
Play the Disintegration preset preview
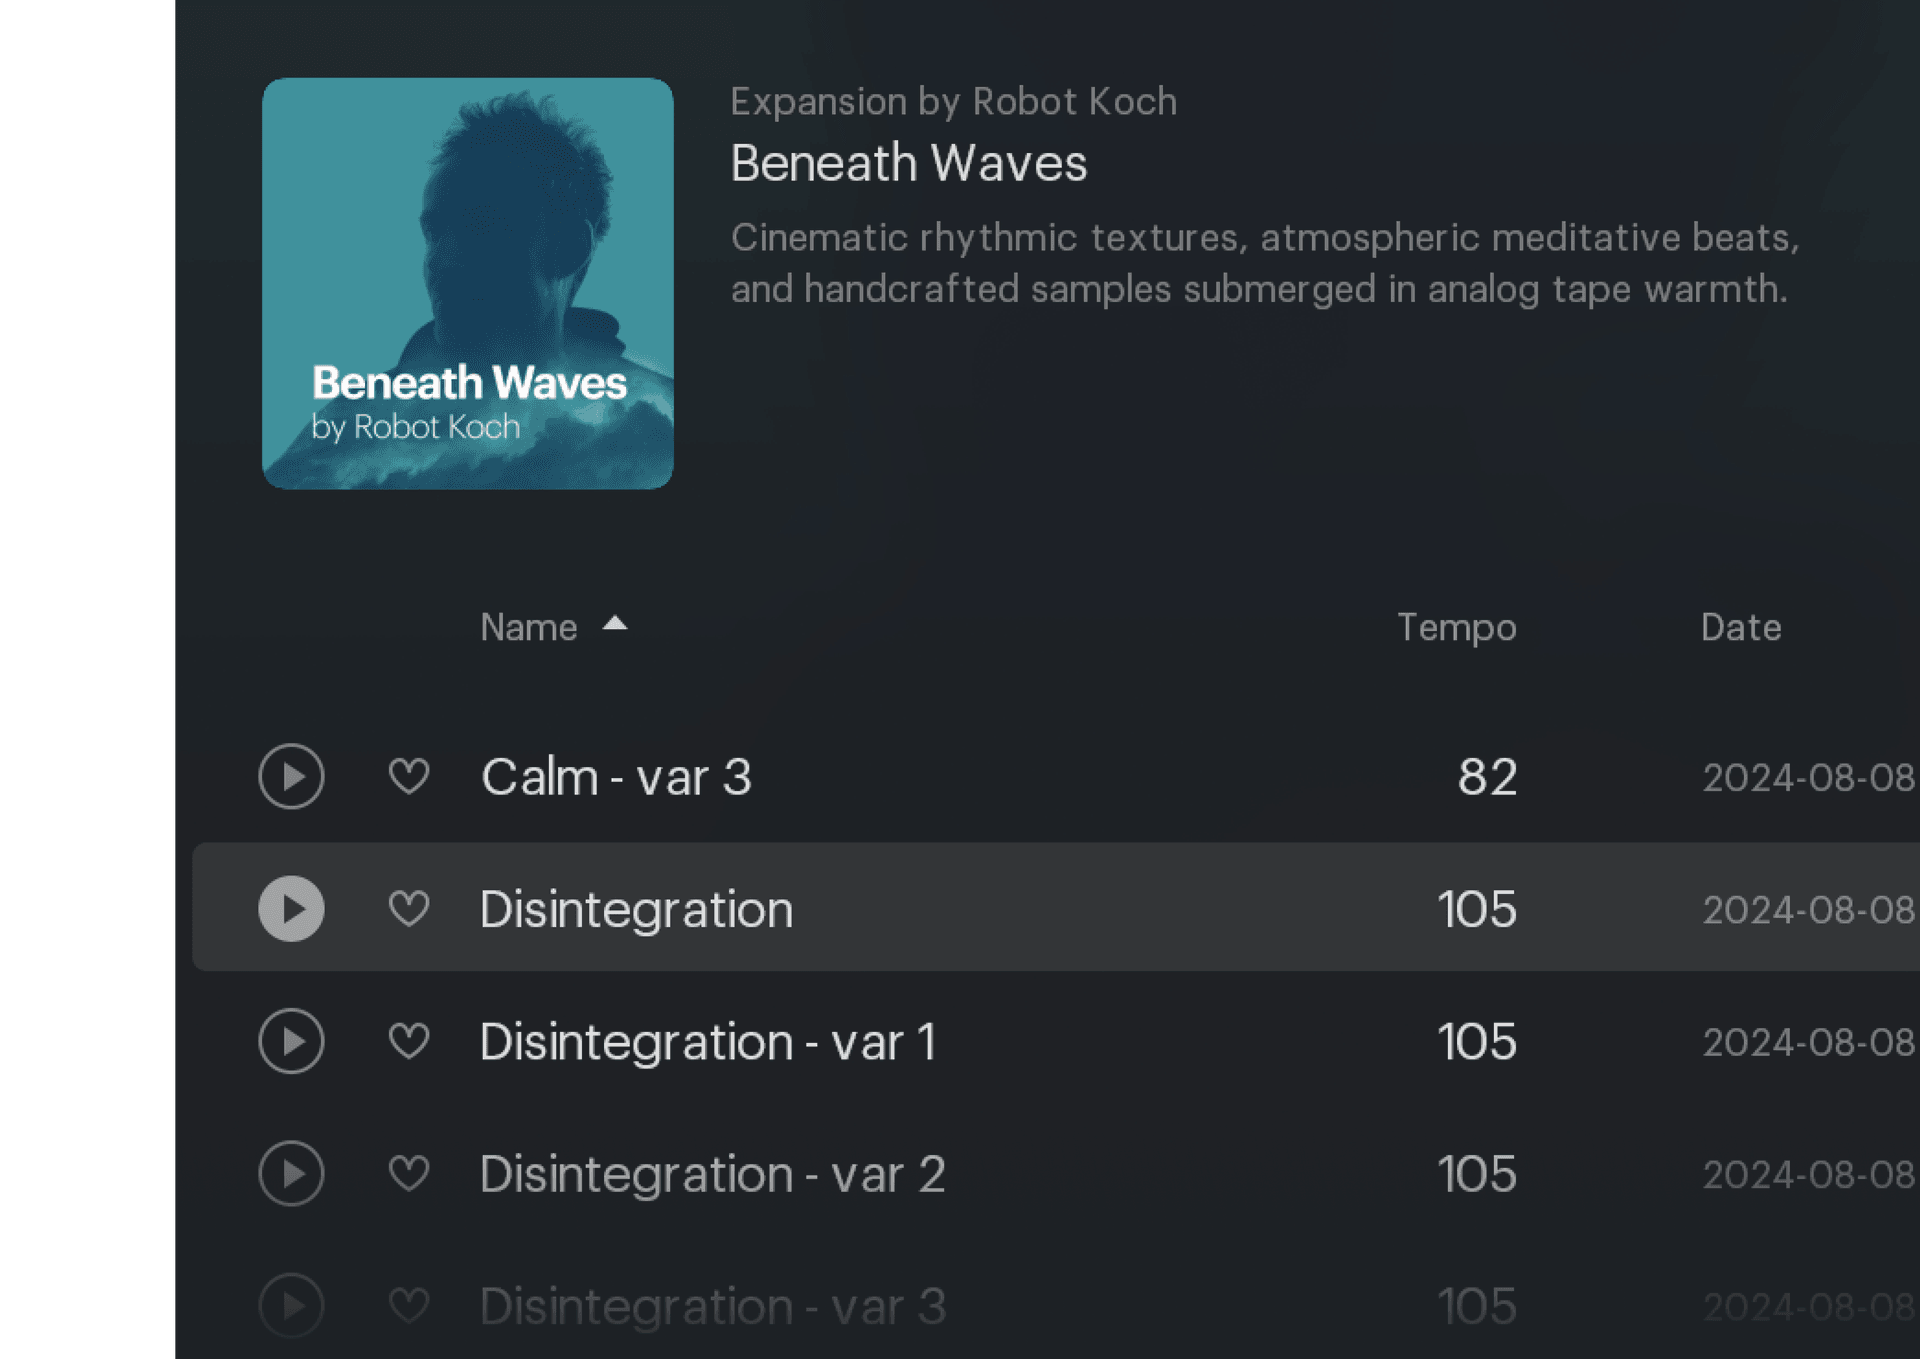[291, 908]
